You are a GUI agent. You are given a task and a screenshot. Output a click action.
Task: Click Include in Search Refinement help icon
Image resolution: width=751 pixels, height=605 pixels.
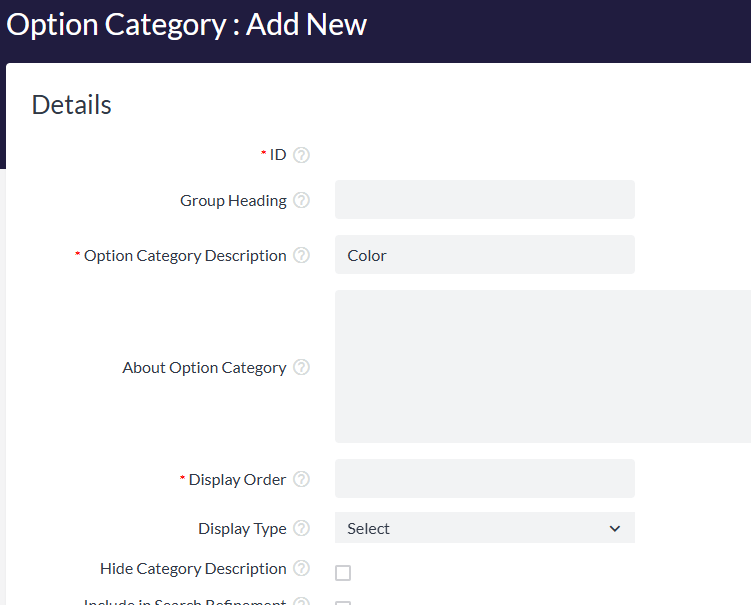click(301, 602)
